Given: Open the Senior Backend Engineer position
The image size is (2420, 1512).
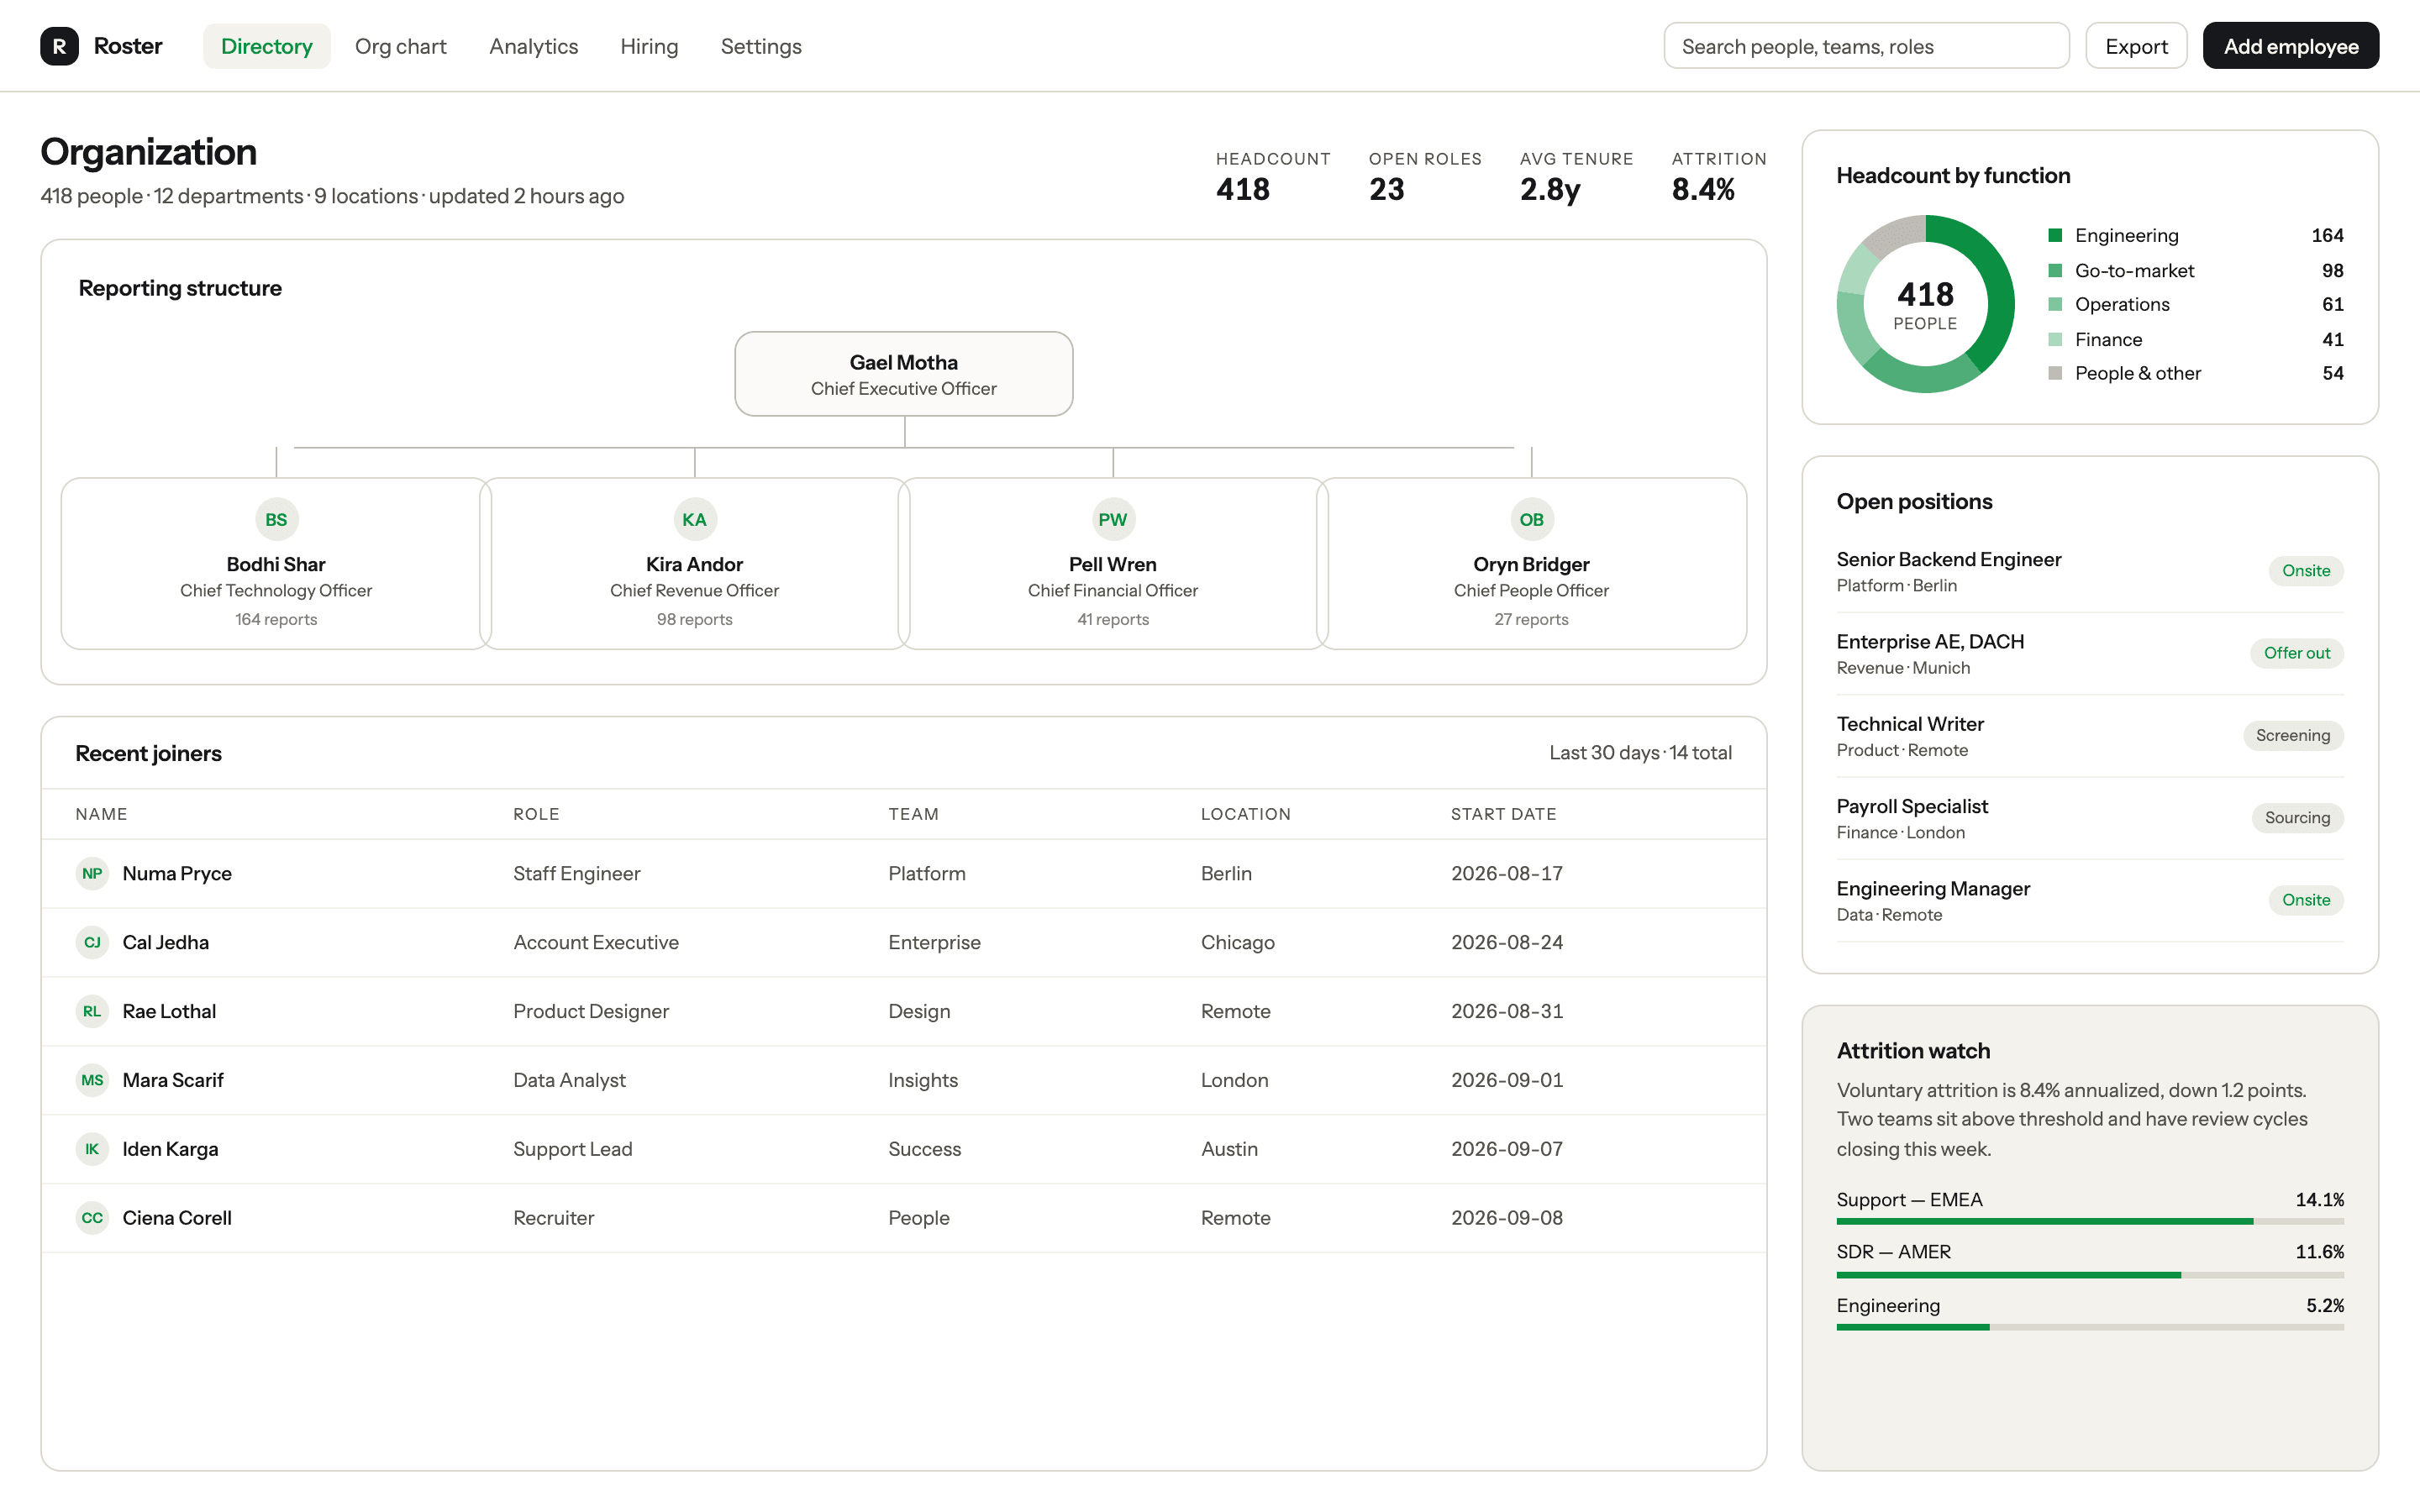Looking at the screenshot, I should pyautogui.click(x=2090, y=571).
